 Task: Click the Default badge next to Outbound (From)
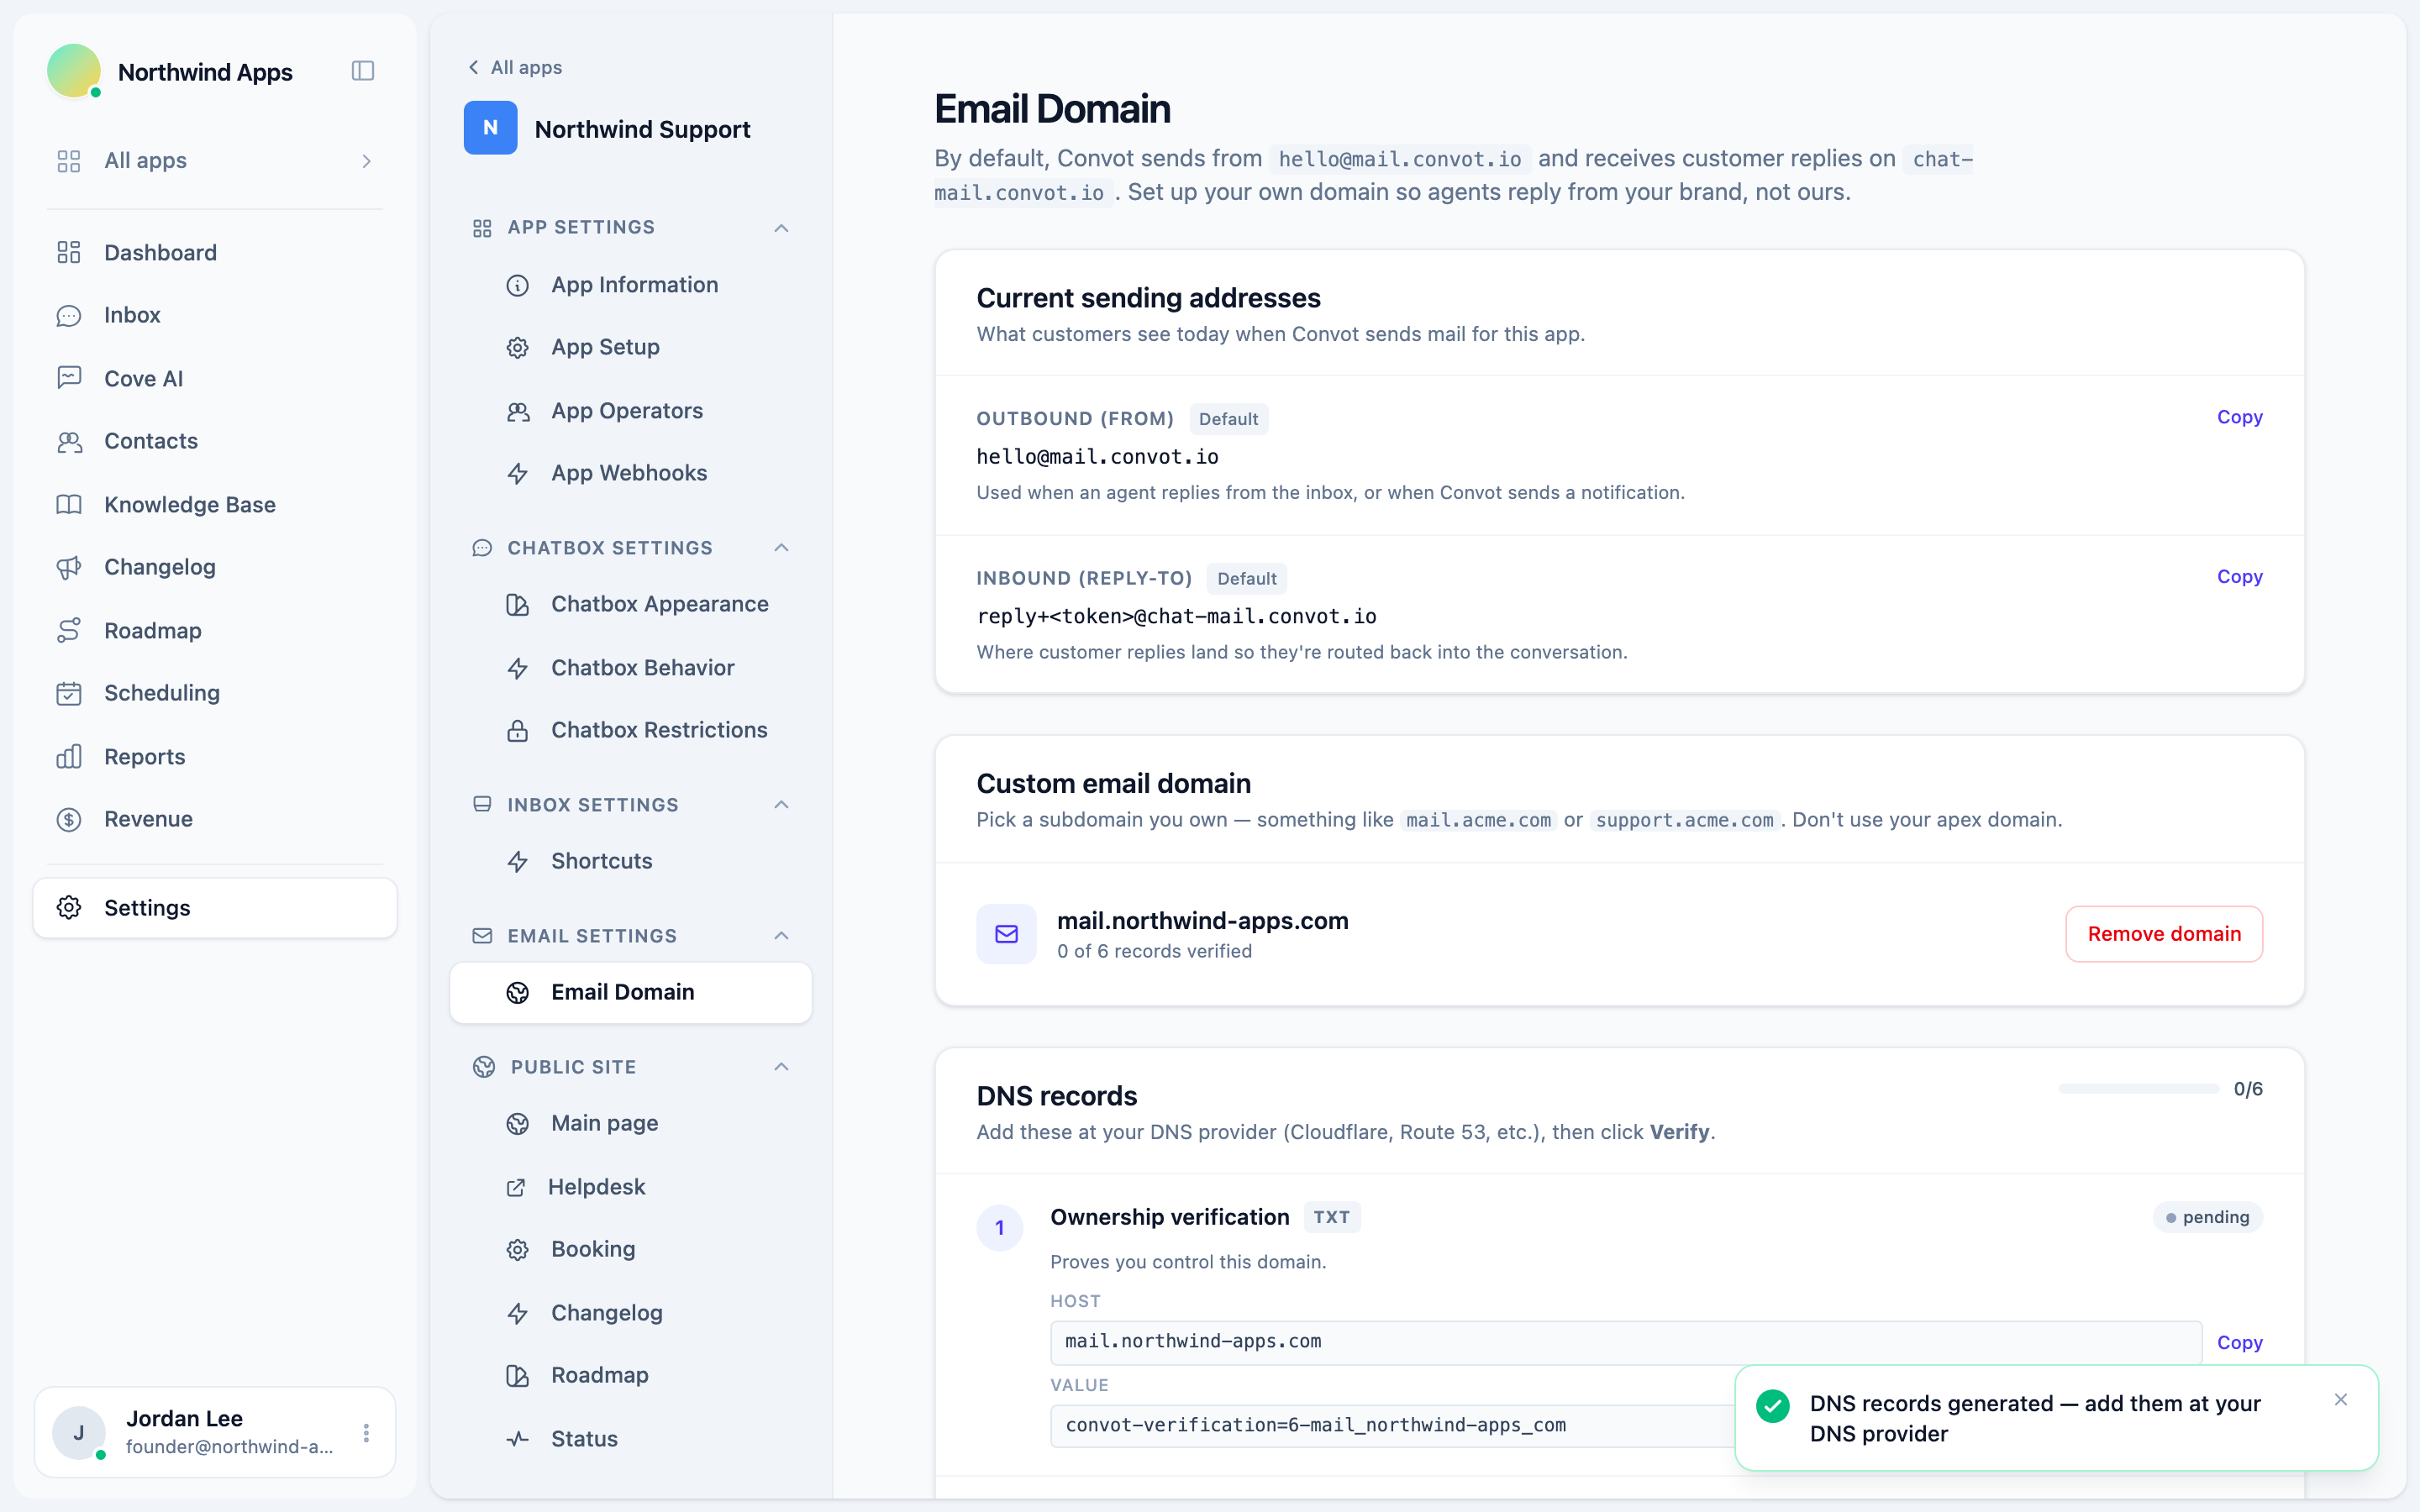pyautogui.click(x=1228, y=419)
